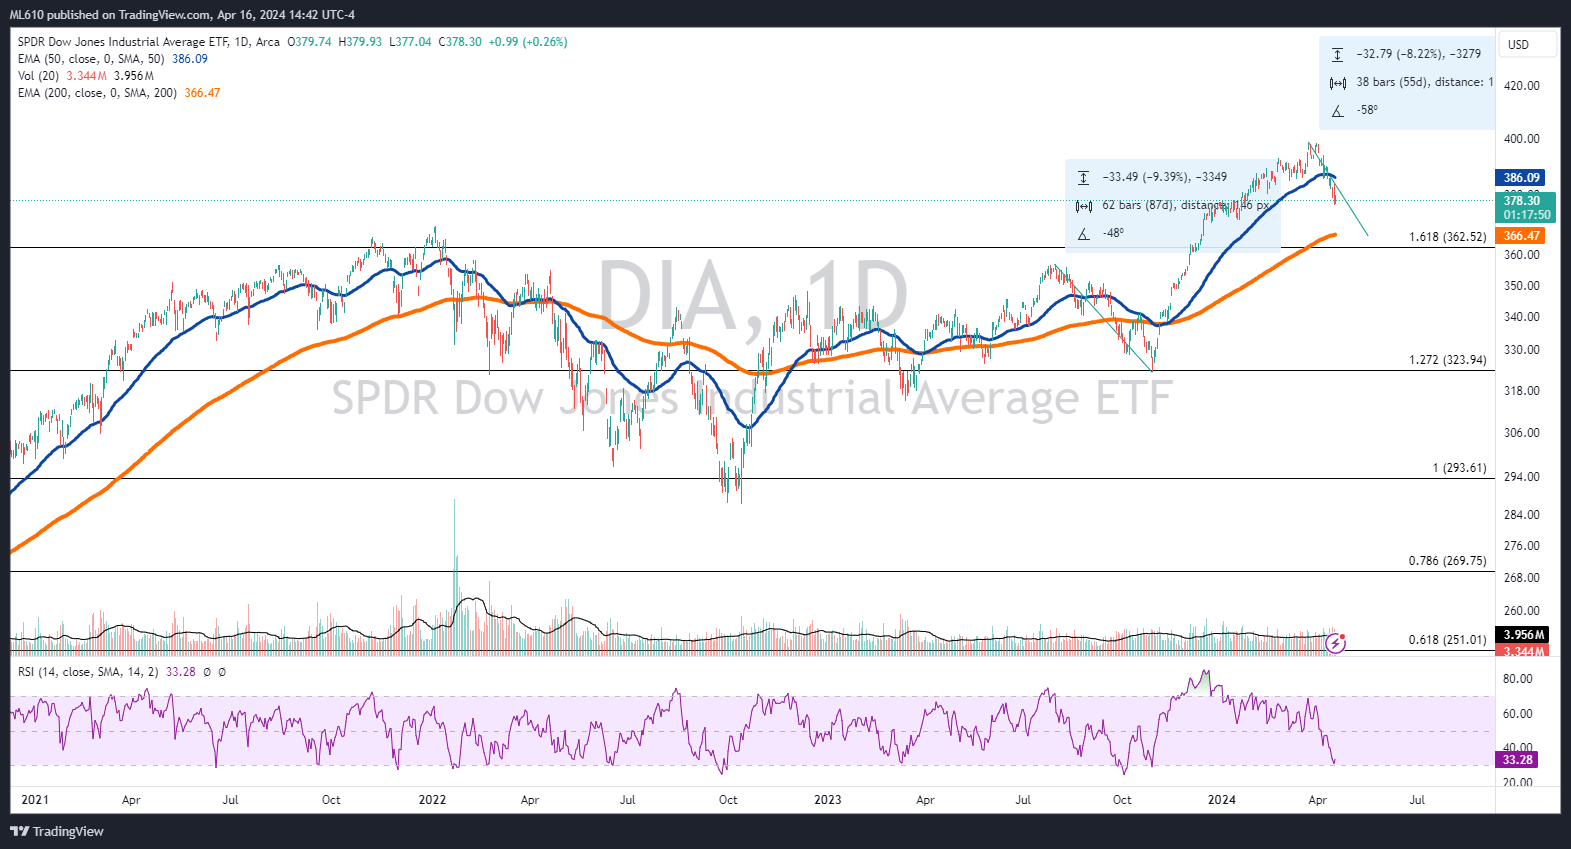Image resolution: width=1571 pixels, height=849 pixels.
Task: Click the 366.47 EMA 200 legend value
Action: click(x=202, y=93)
